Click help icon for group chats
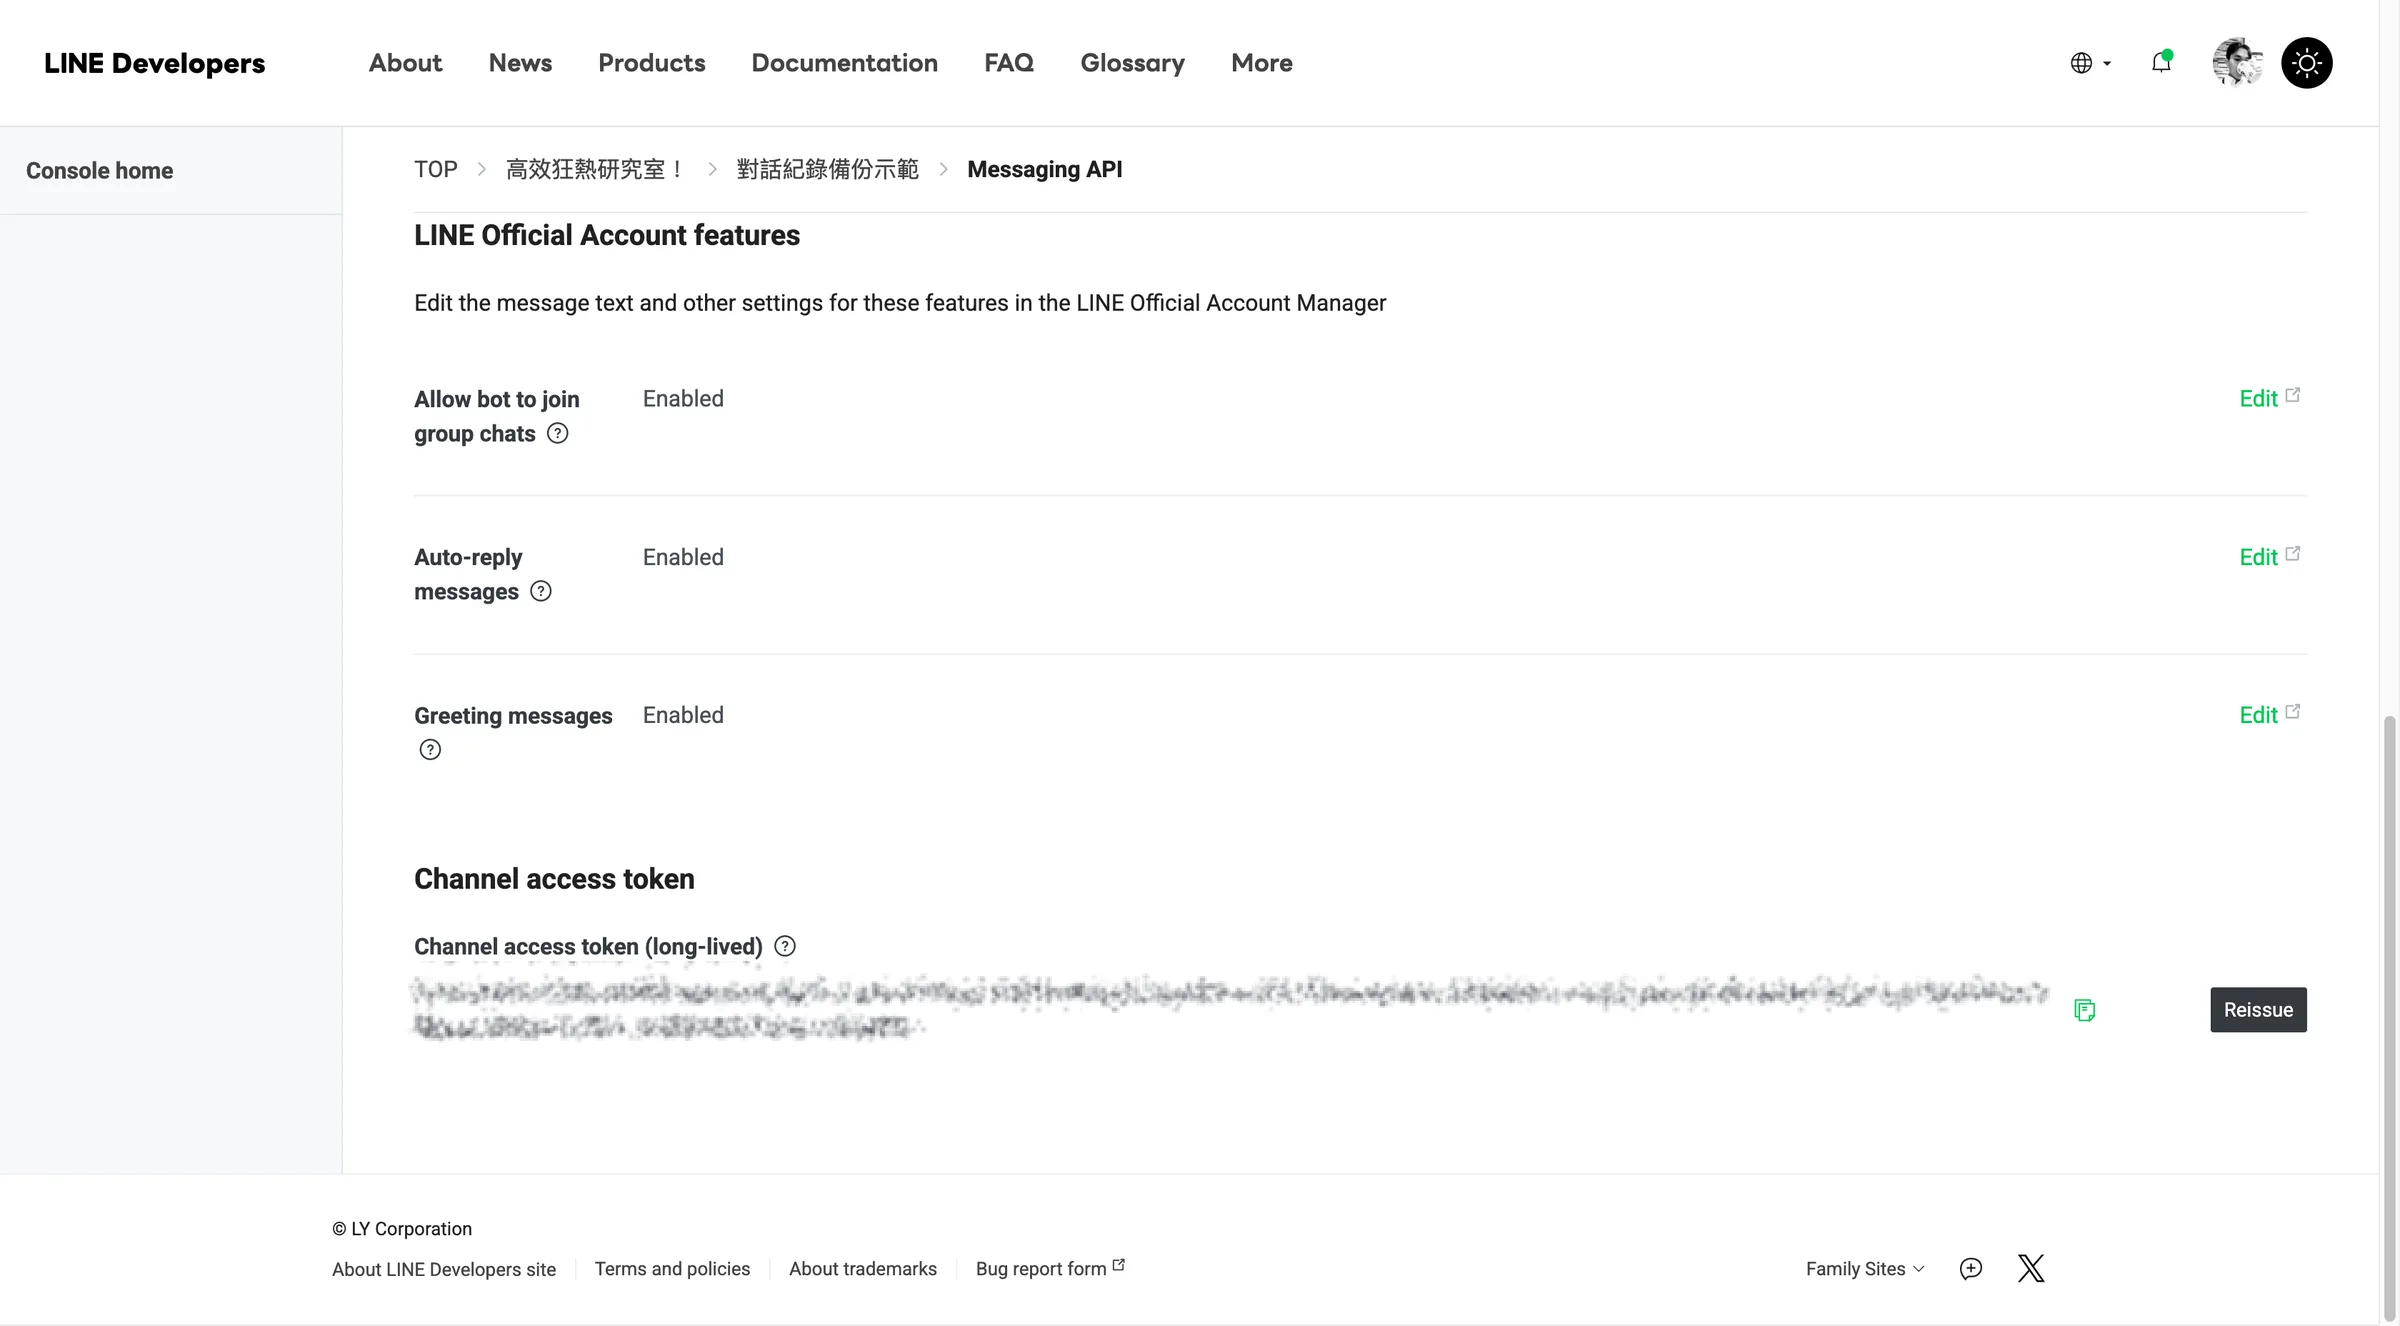The image size is (2400, 1326). (x=558, y=433)
